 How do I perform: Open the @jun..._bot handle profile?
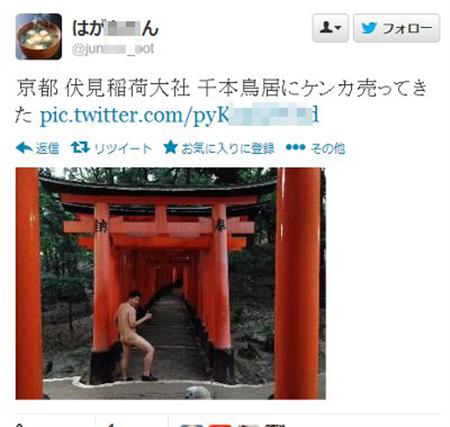click(x=113, y=49)
